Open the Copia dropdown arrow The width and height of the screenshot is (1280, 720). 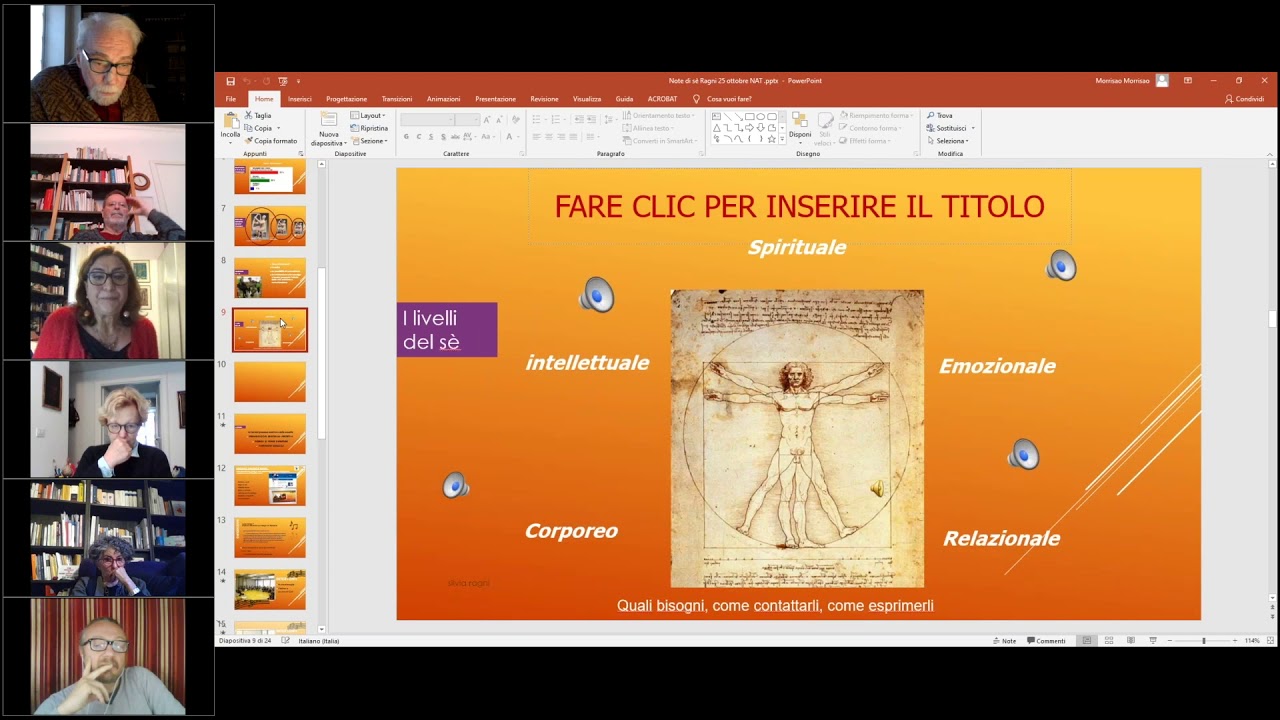(278, 128)
